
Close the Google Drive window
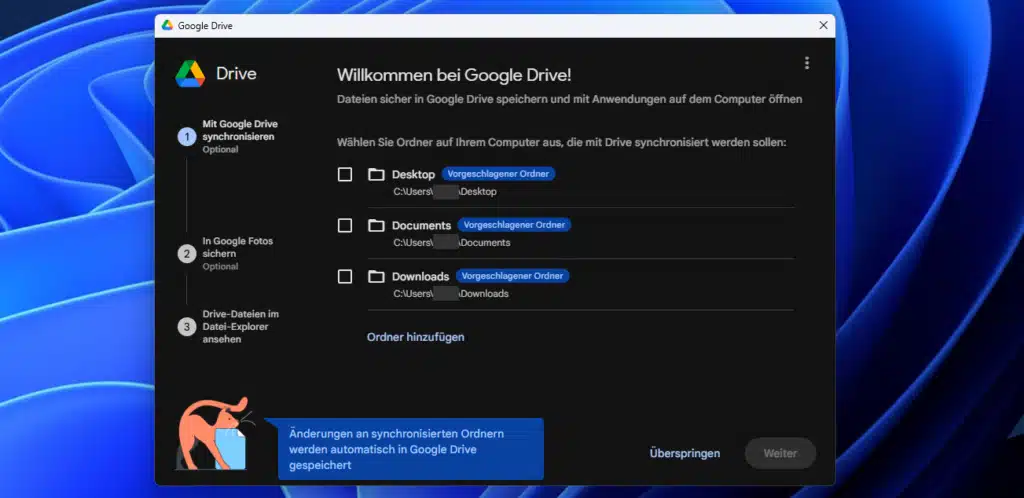[x=823, y=25]
